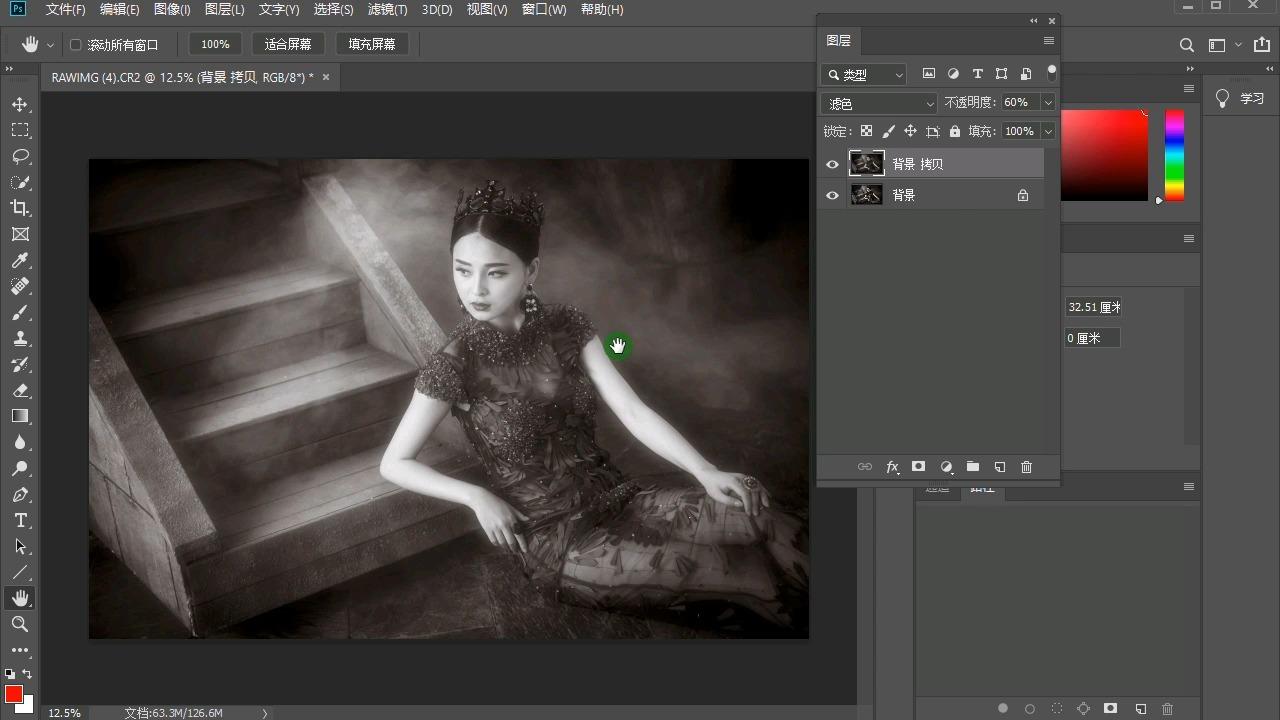This screenshot has height=720, width=1280.
Task: Open the 文件(F) menu
Action: [66, 10]
